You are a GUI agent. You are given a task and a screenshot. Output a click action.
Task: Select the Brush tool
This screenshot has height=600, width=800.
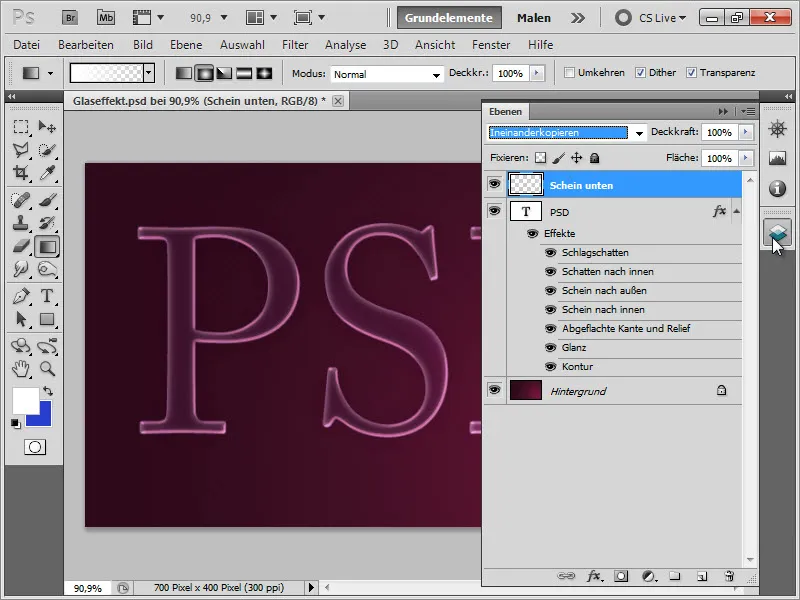coord(47,200)
